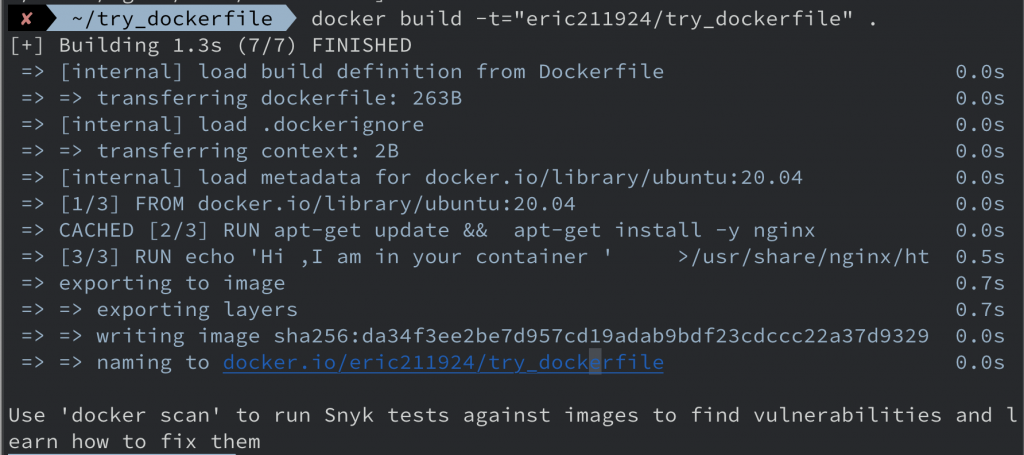The height and width of the screenshot is (455, 1024).
Task: Click the 'Building 1.3s (7/7) FINISHED' status text
Action: click(x=235, y=45)
